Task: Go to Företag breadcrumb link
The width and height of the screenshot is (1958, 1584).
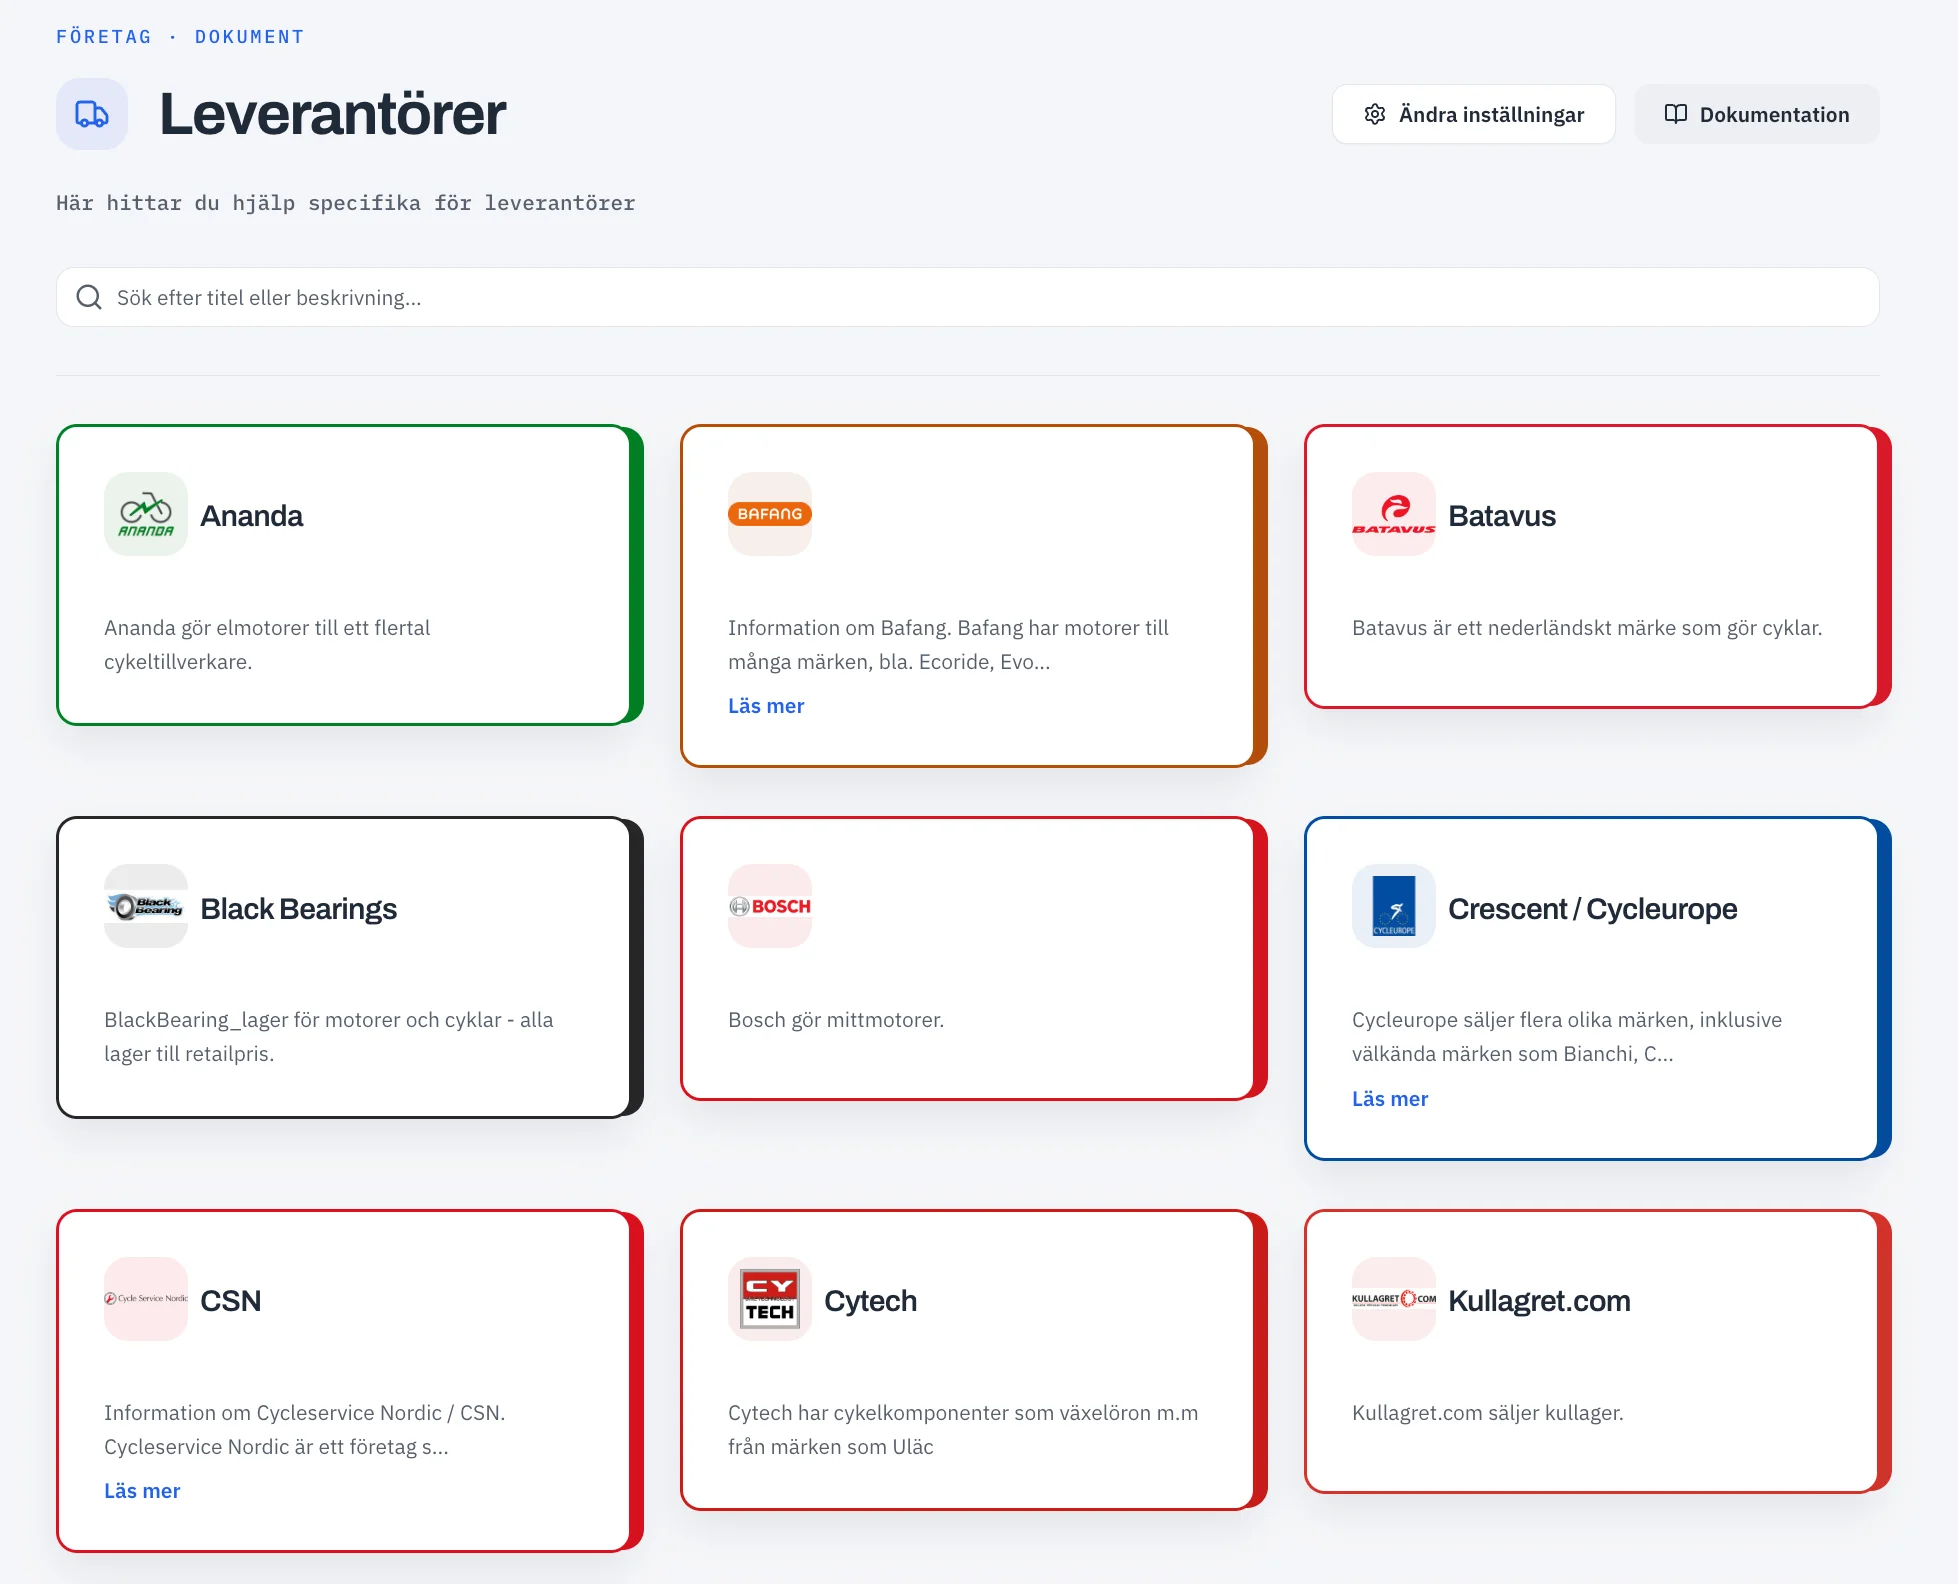Action: coord(104,37)
